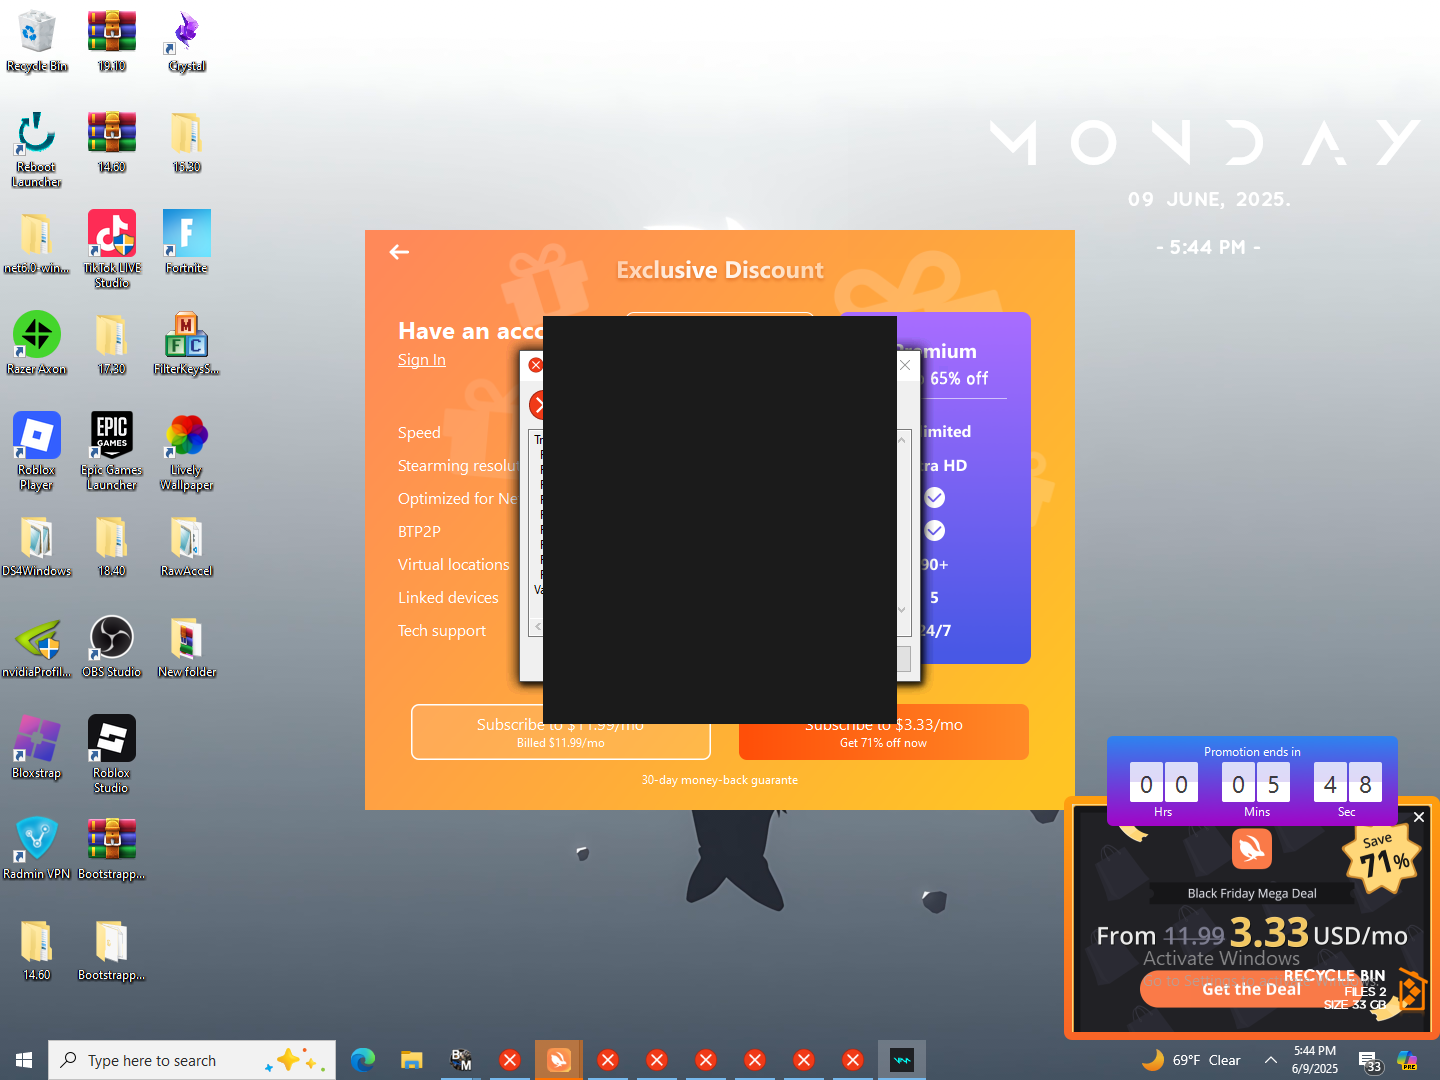Image resolution: width=1440 pixels, height=1080 pixels.
Task: Open the Bootstrapp... WinRAR archive
Action: [112, 849]
